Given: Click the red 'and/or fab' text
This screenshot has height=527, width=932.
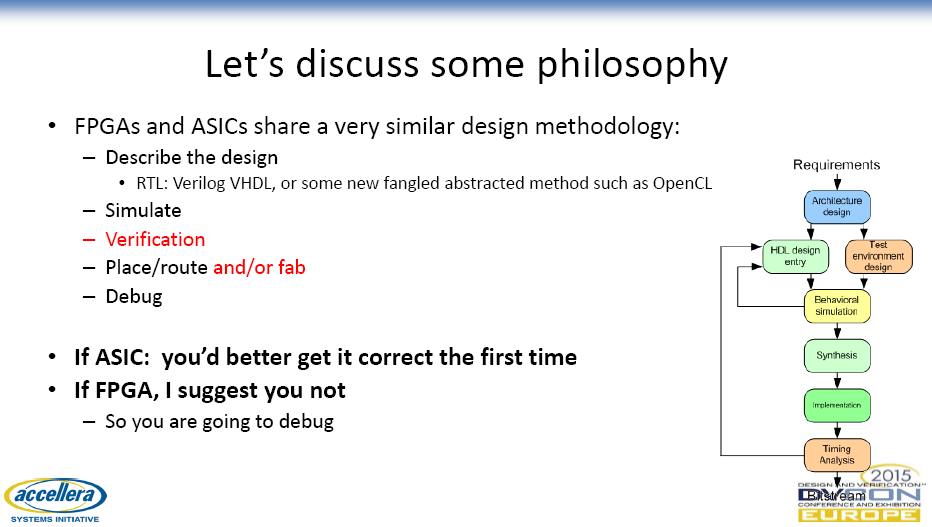Looking at the screenshot, I should [x=259, y=268].
